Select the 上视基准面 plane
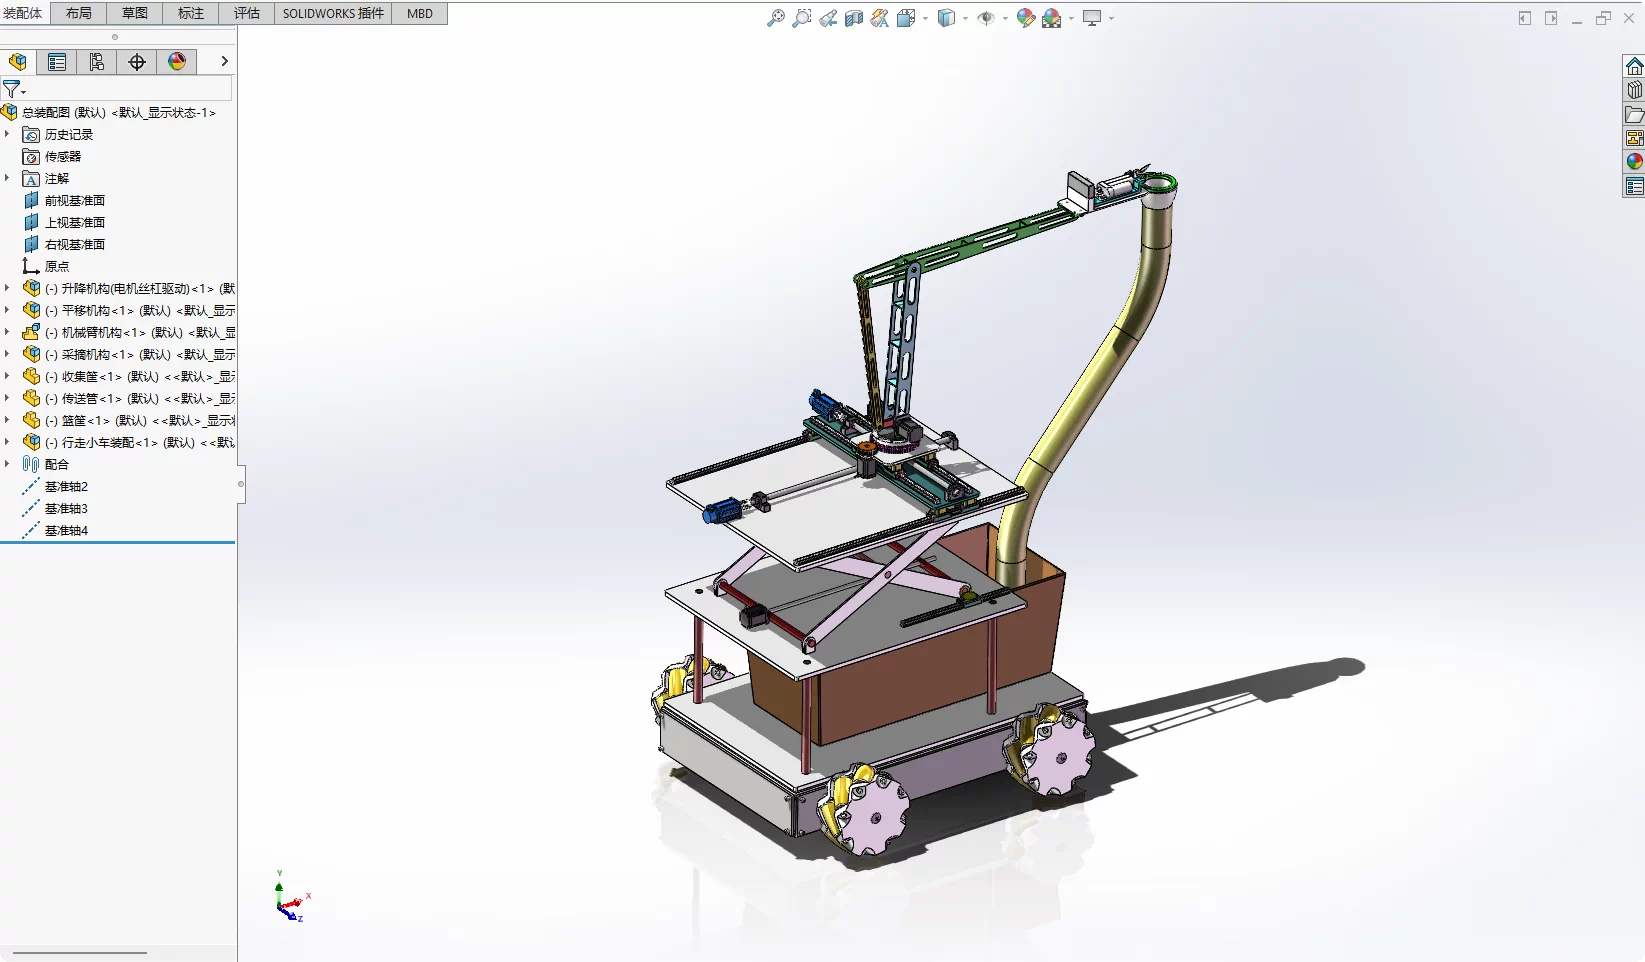Screen dimensions: 1645x962 pyautogui.click(x=64, y=223)
